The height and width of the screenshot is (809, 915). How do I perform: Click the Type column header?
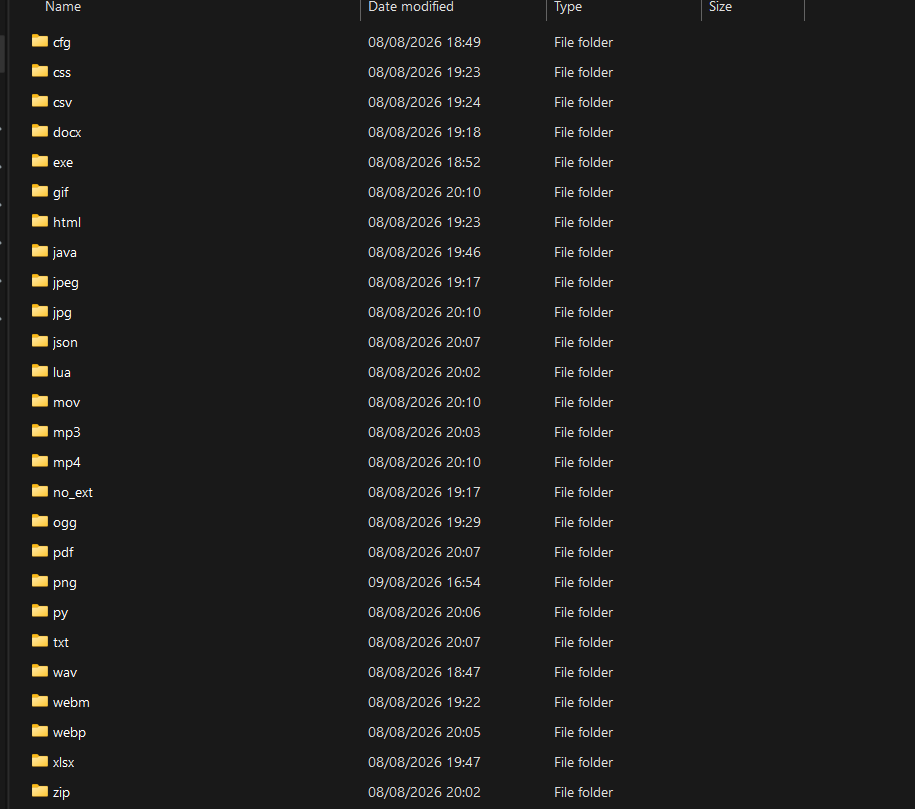[x=568, y=7]
